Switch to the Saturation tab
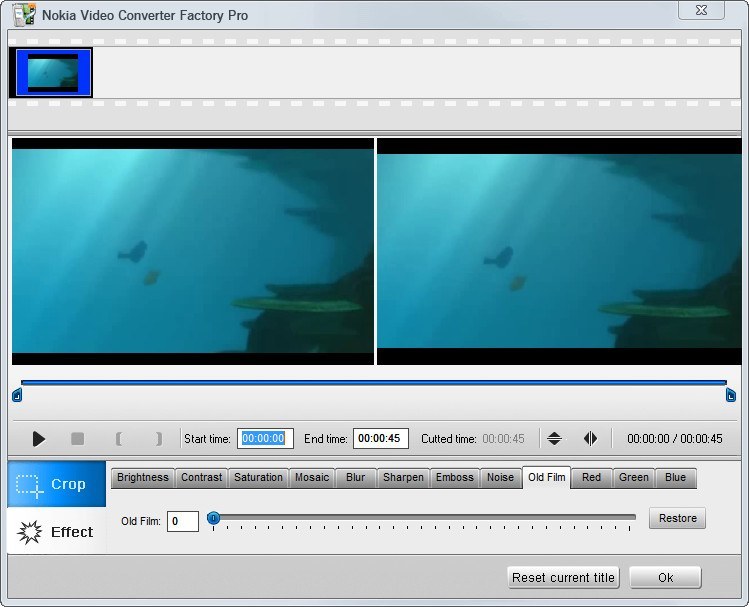Image resolution: width=749 pixels, height=607 pixels. (x=258, y=478)
